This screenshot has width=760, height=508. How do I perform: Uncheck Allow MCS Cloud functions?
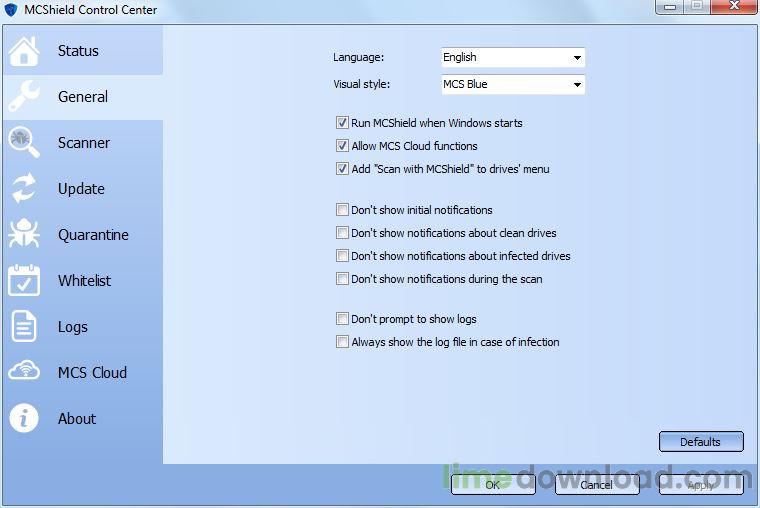point(342,145)
